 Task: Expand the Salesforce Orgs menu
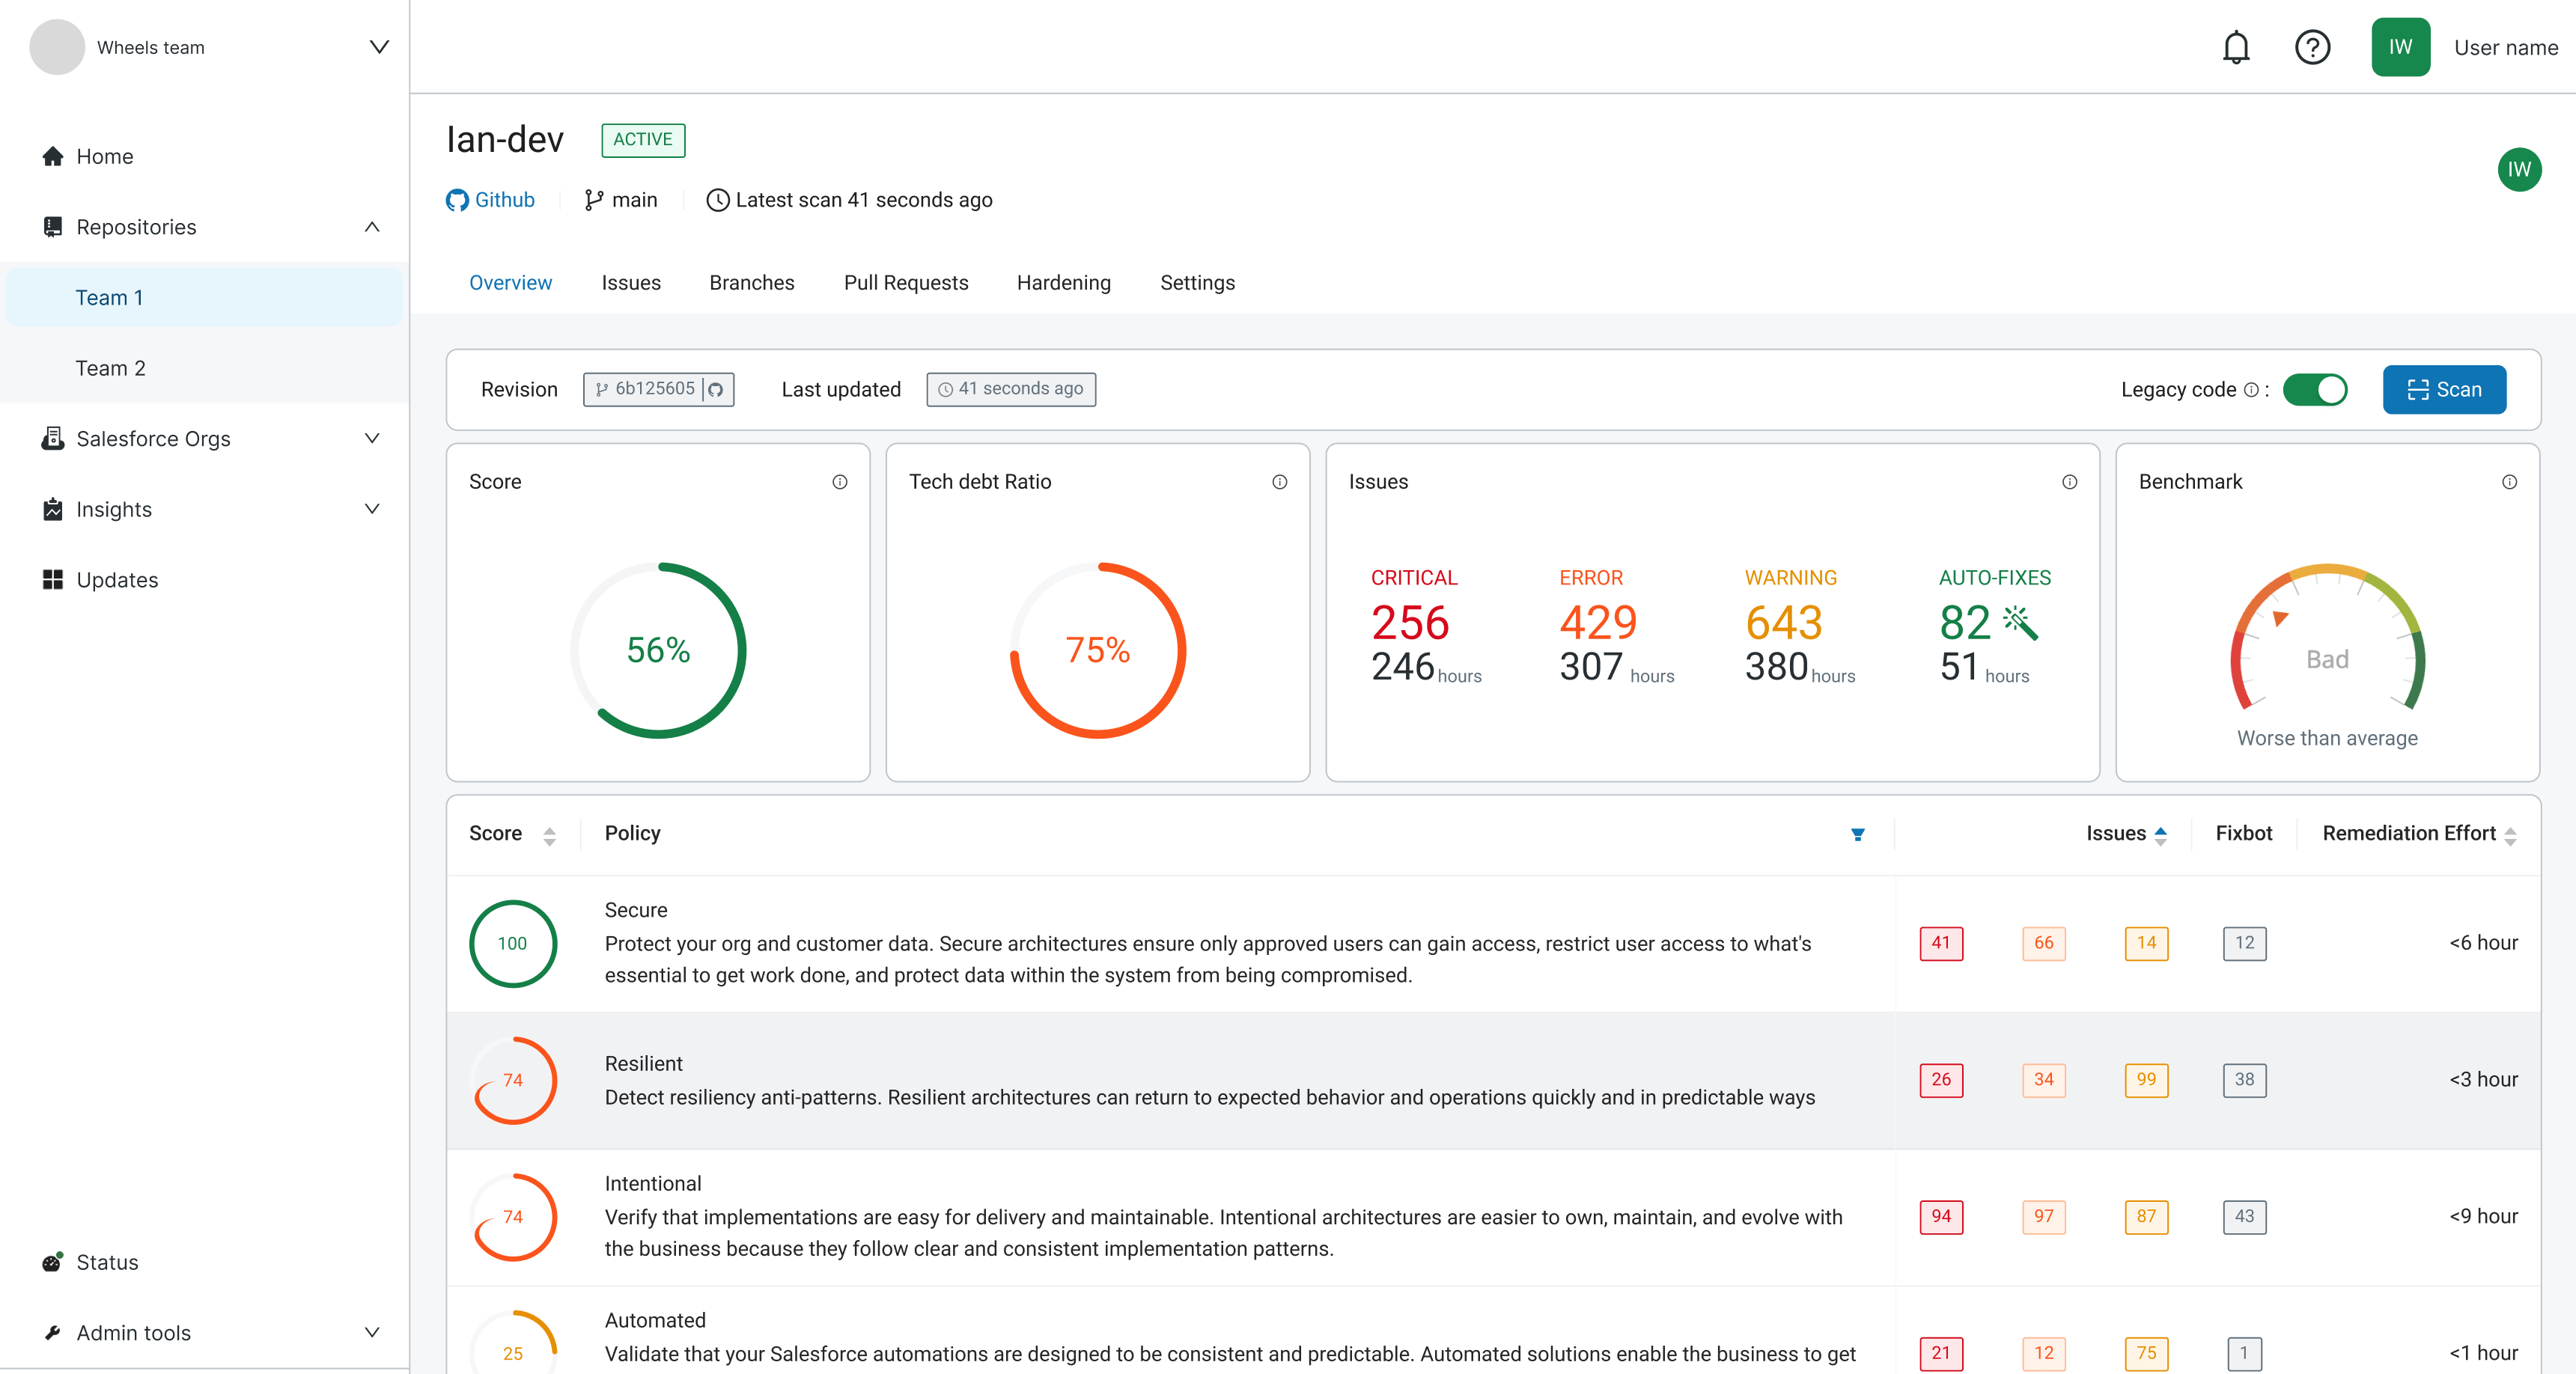[371, 438]
